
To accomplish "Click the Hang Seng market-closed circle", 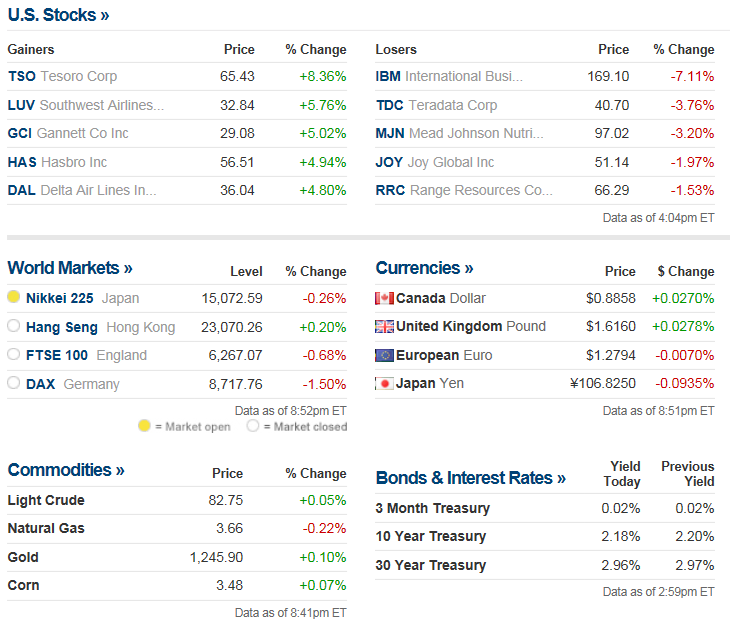I will 14,326.
